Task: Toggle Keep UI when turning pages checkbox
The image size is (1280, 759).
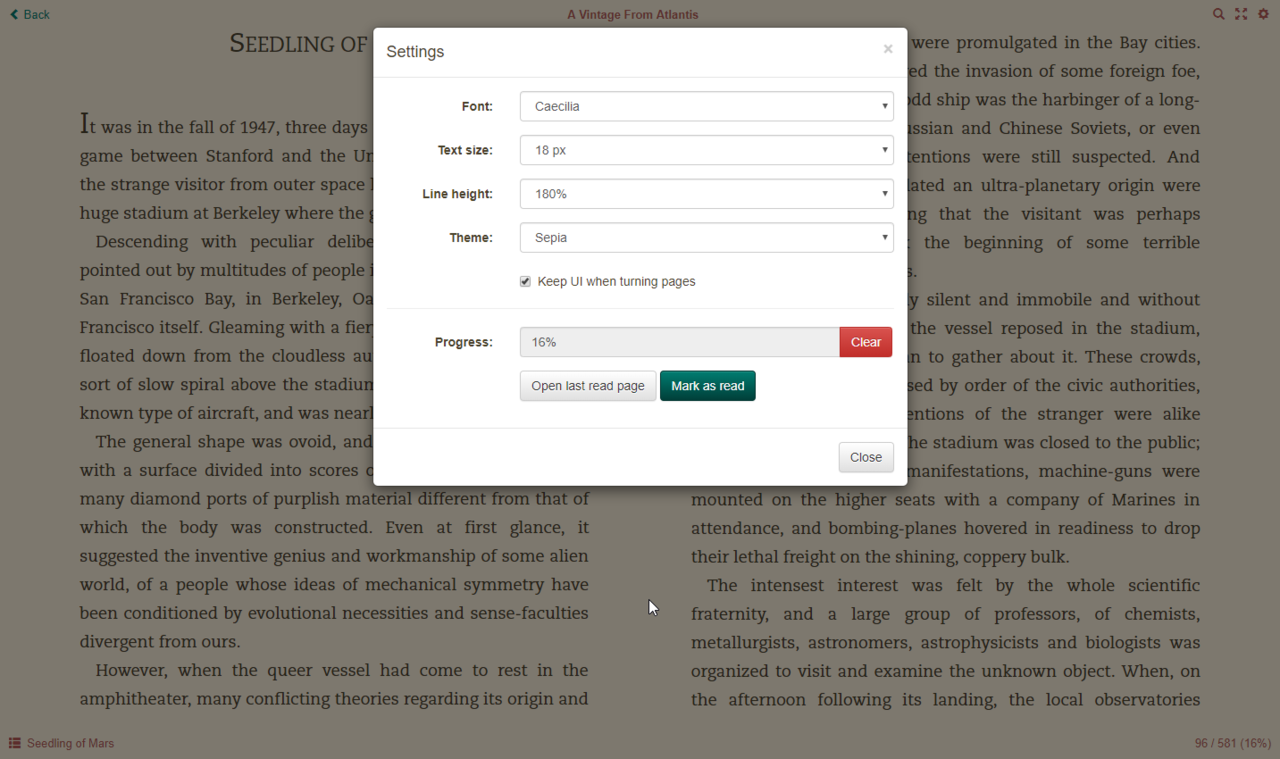Action: pyautogui.click(x=525, y=282)
